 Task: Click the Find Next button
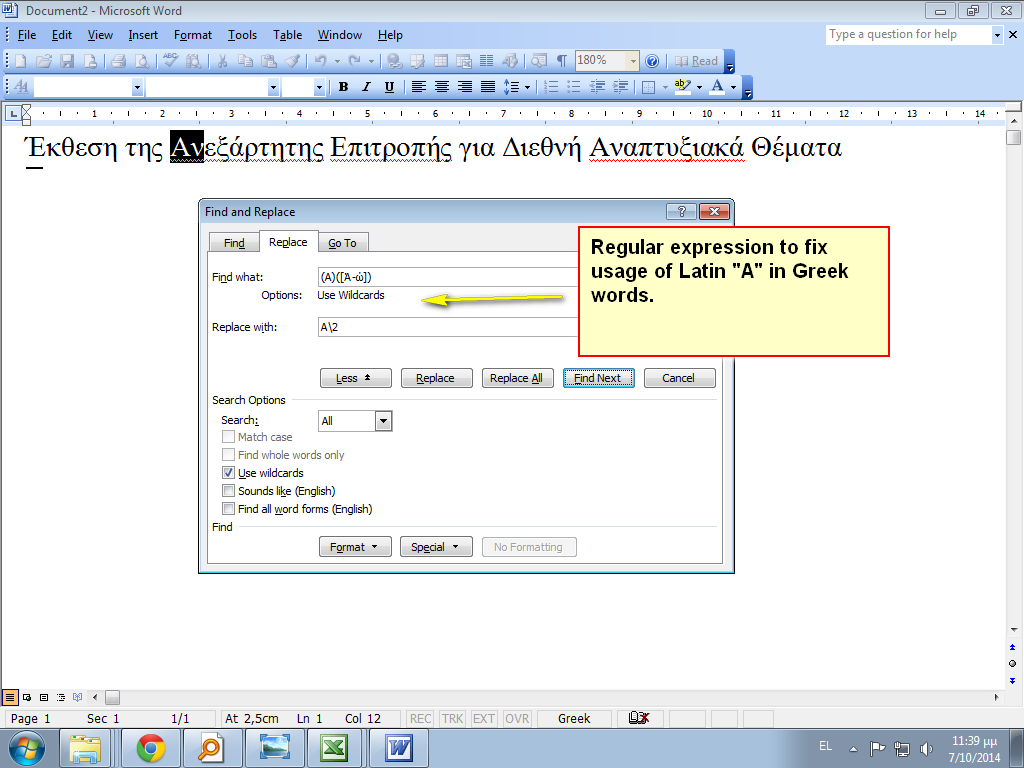click(598, 378)
